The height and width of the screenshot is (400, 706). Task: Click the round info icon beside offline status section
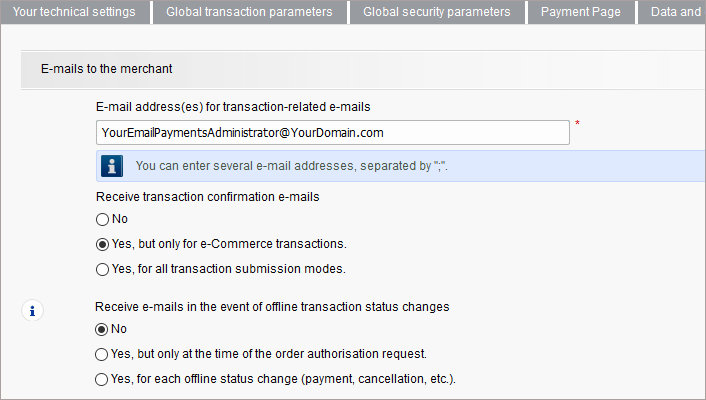click(32, 311)
